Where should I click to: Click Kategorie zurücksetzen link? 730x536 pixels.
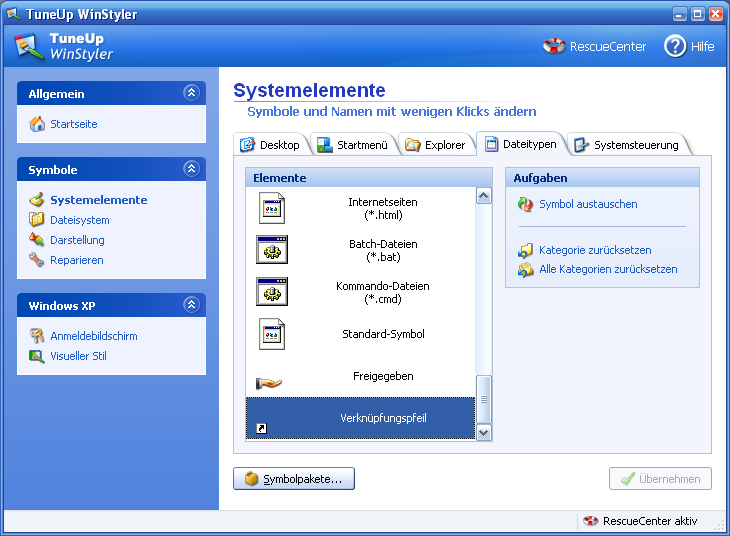pyautogui.click(x=595, y=250)
